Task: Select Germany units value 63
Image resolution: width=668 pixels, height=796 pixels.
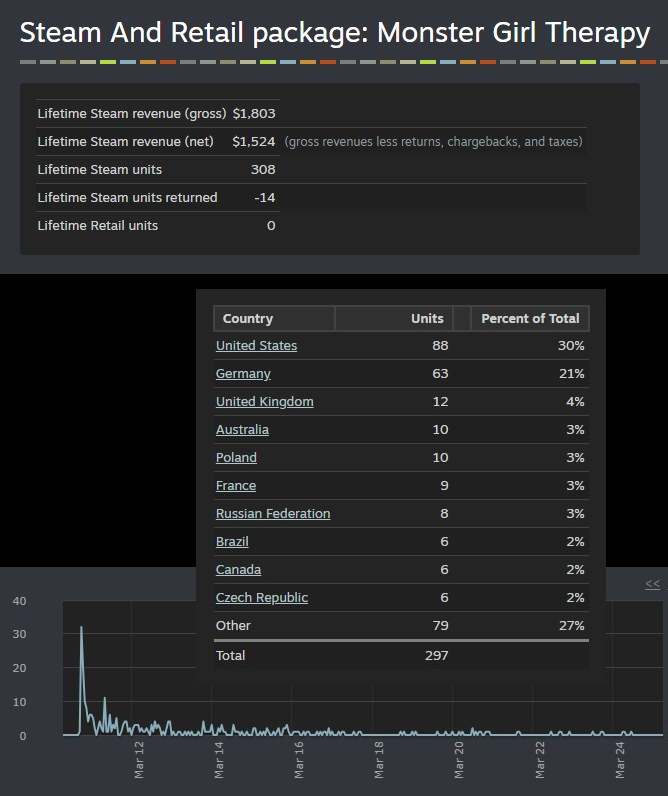Action: click(x=440, y=374)
